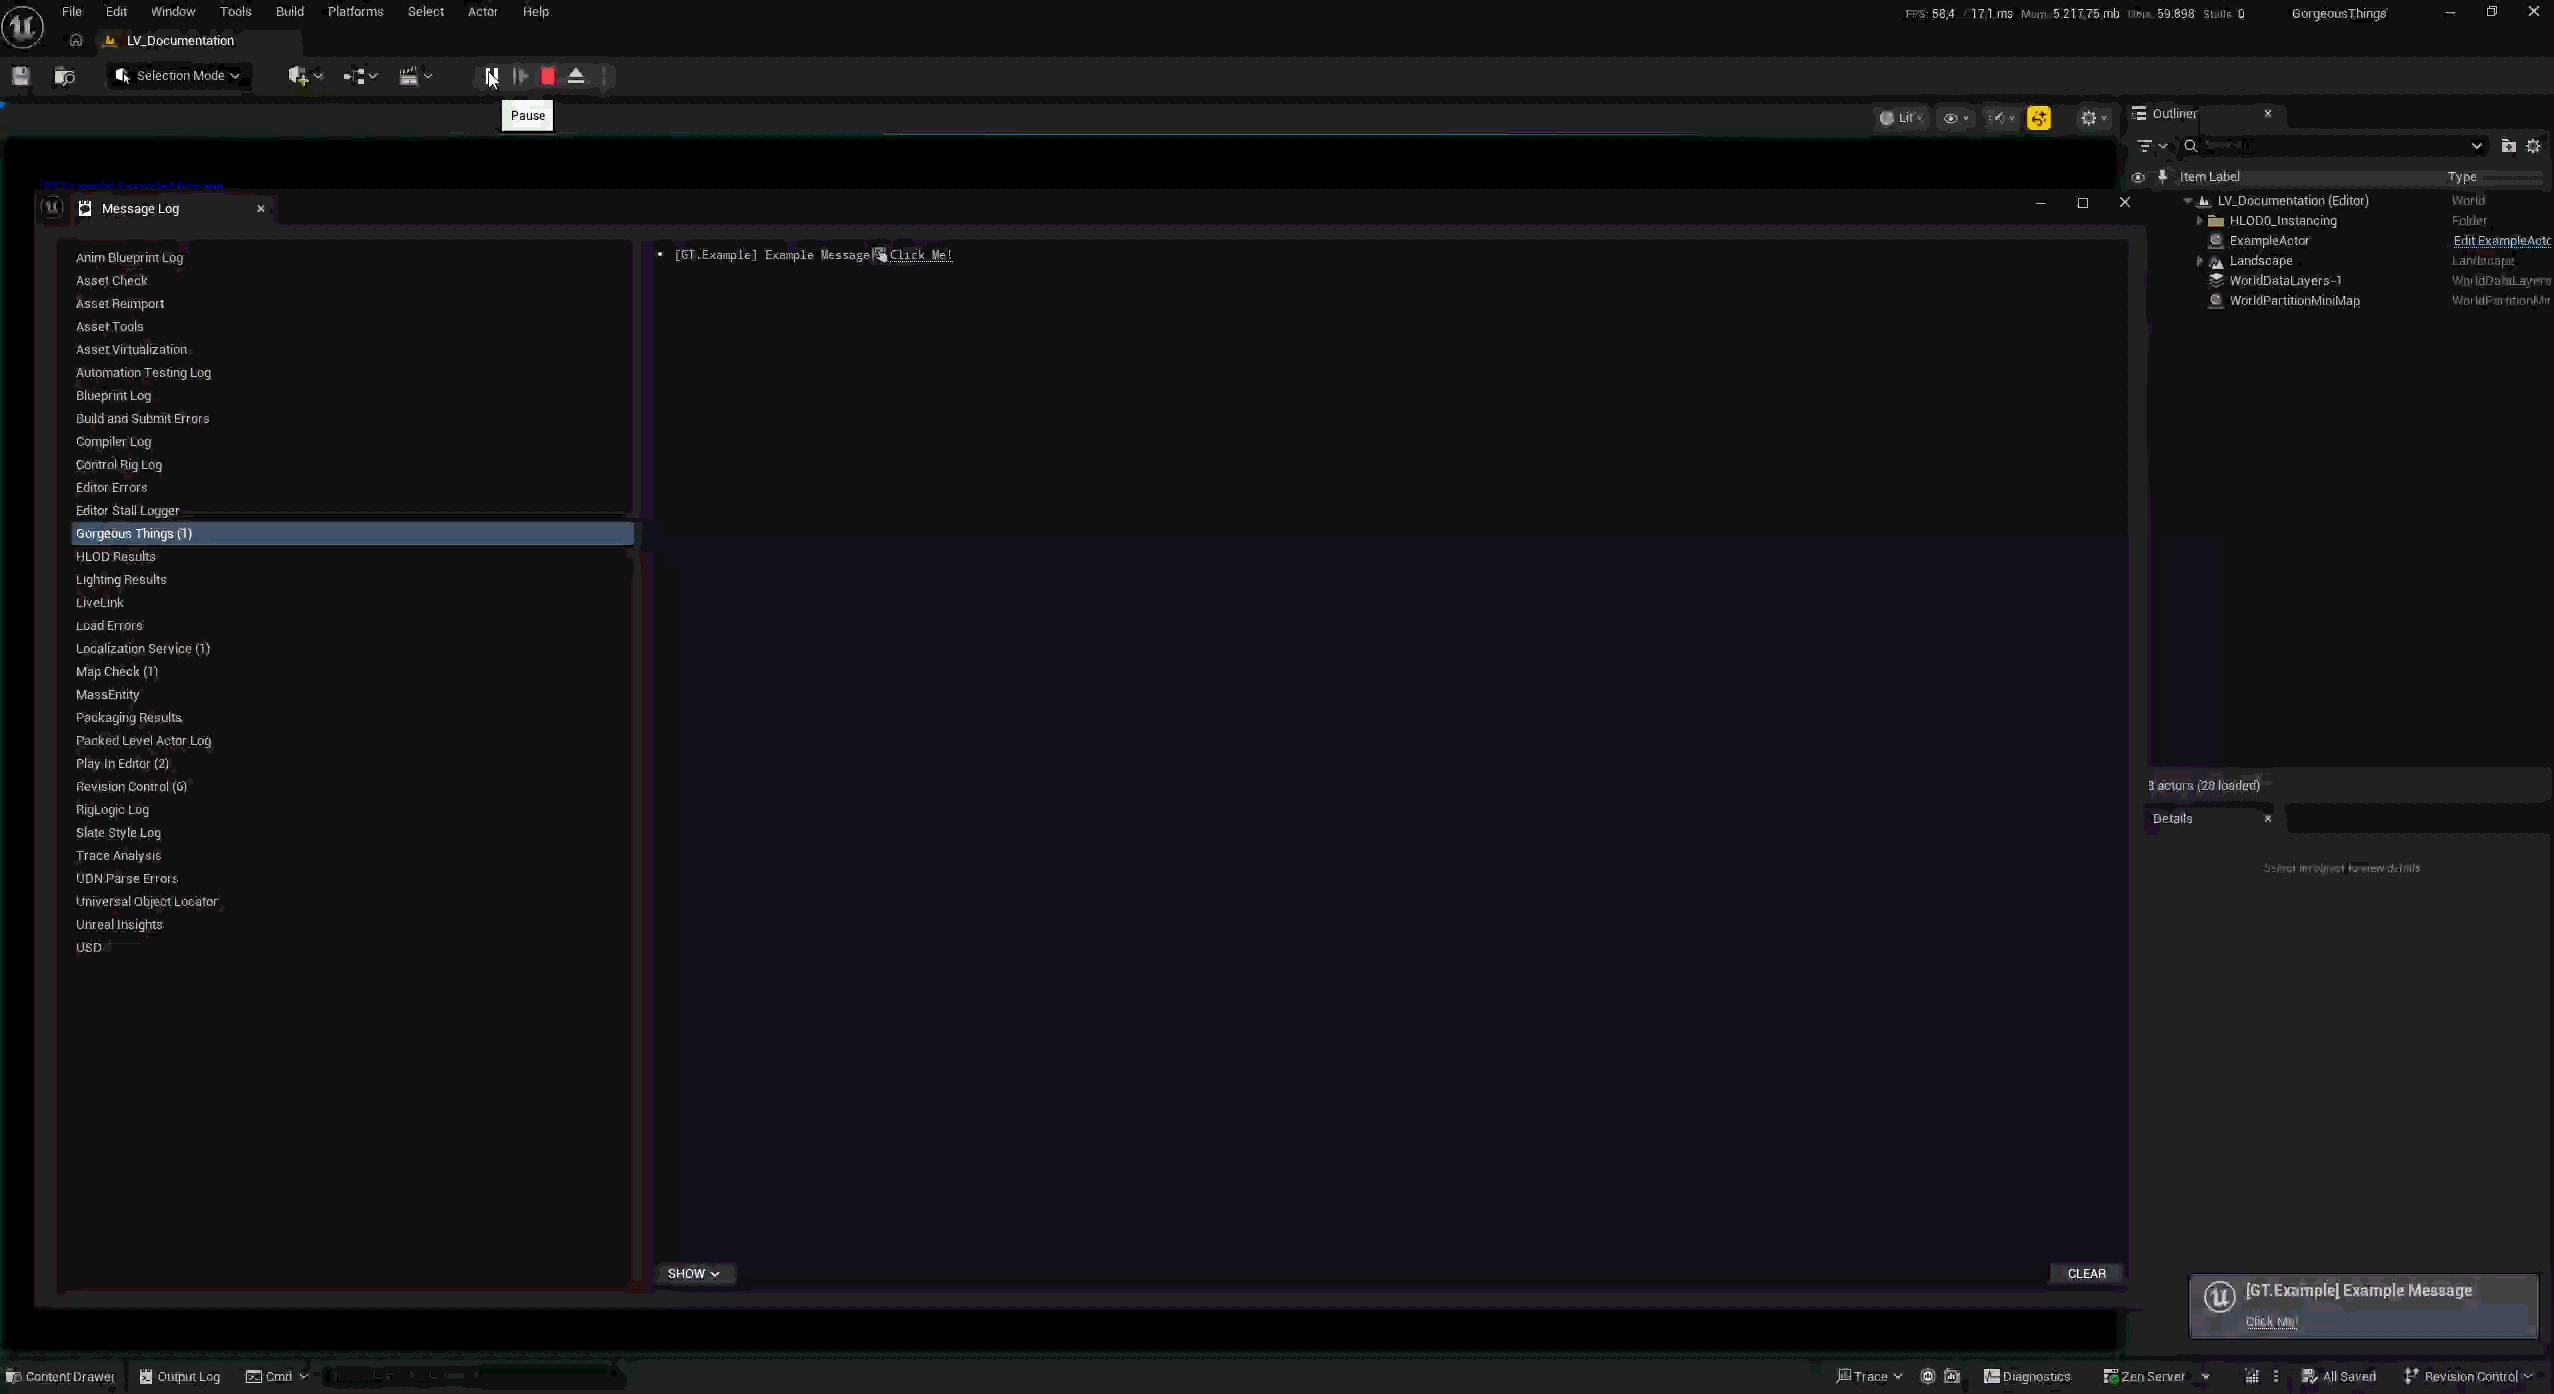Screen dimensions: 2554x1394
Task: Open the Selection Mode dropdown
Action: click(x=178, y=76)
